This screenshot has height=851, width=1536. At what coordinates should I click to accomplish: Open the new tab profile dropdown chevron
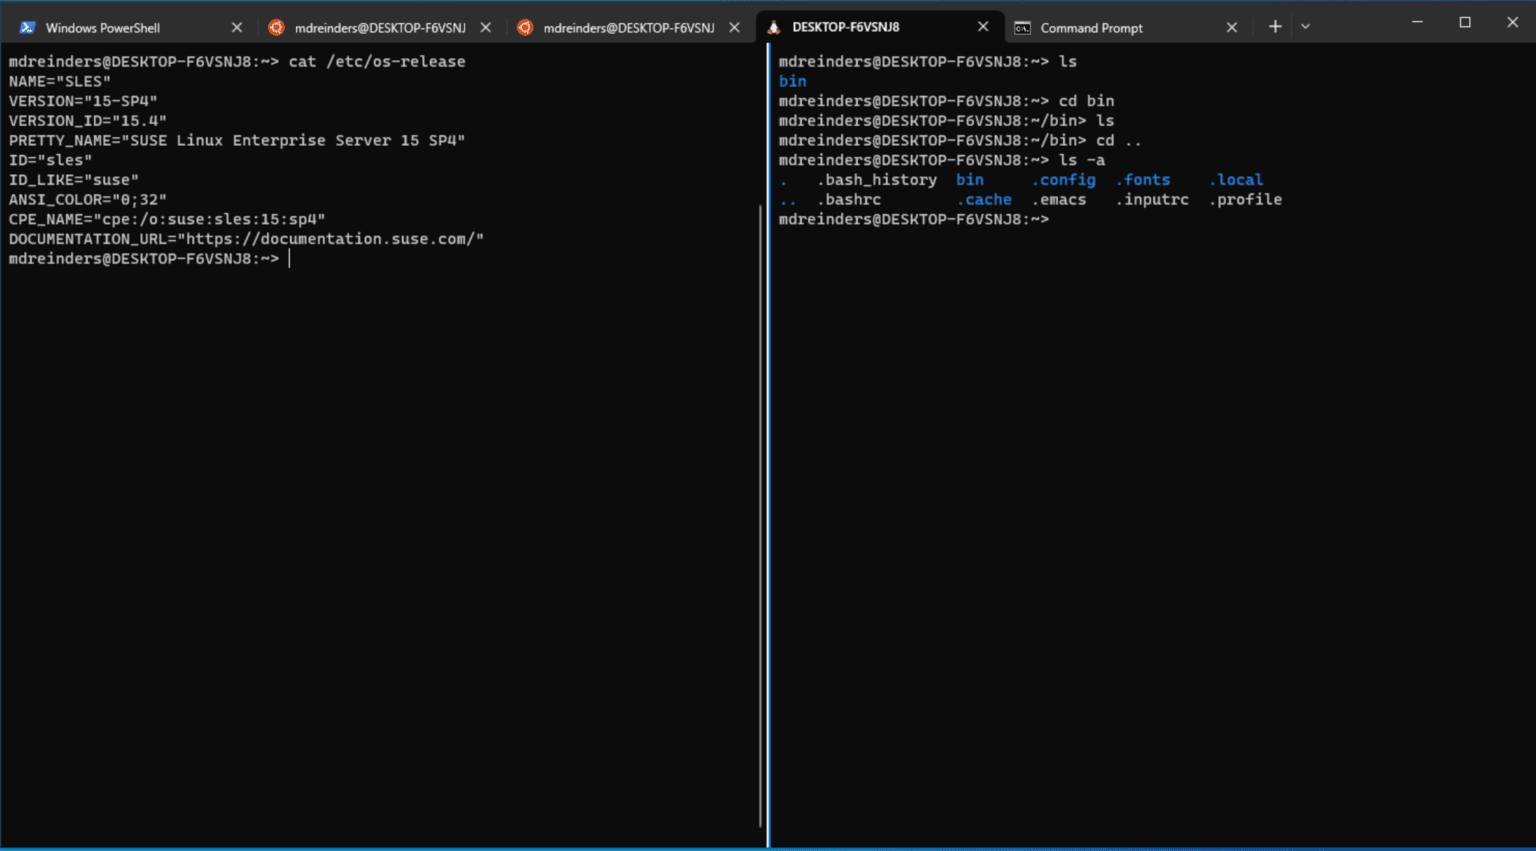click(1306, 26)
